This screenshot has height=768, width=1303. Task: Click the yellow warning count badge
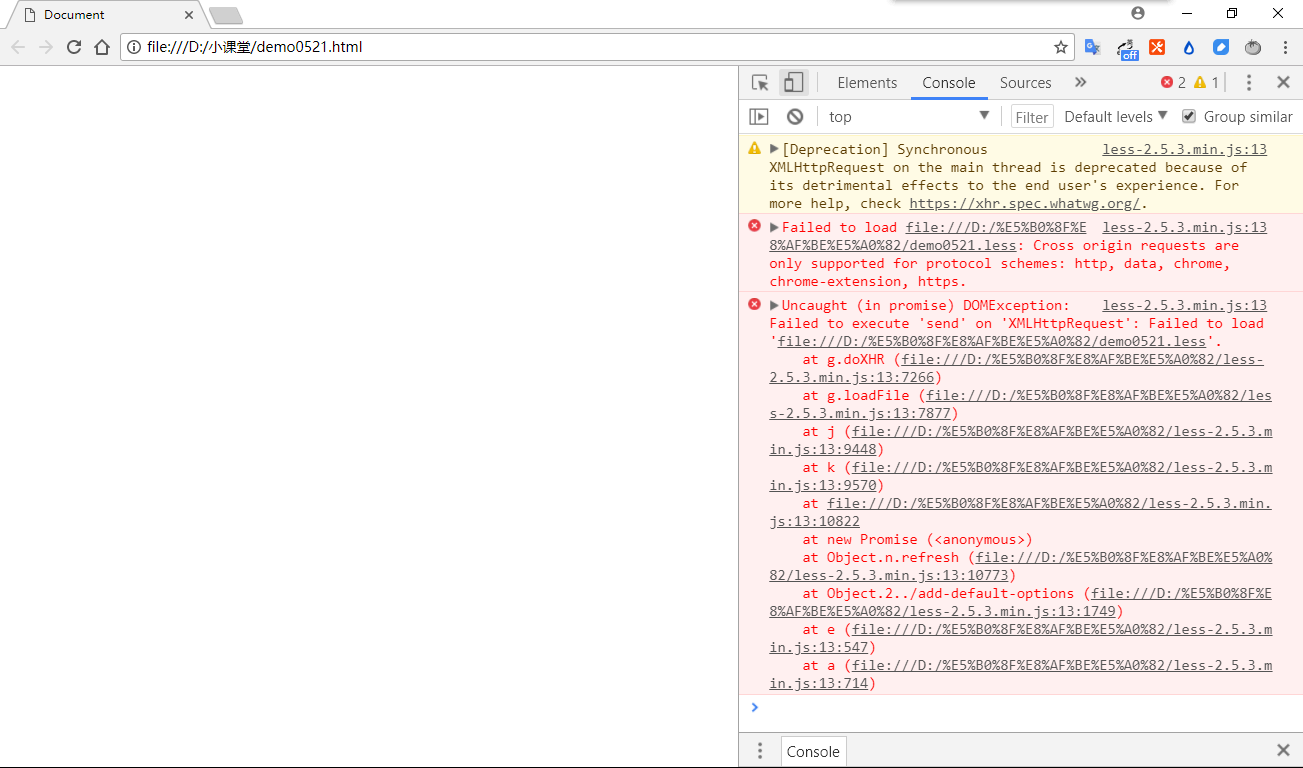[x=1206, y=83]
